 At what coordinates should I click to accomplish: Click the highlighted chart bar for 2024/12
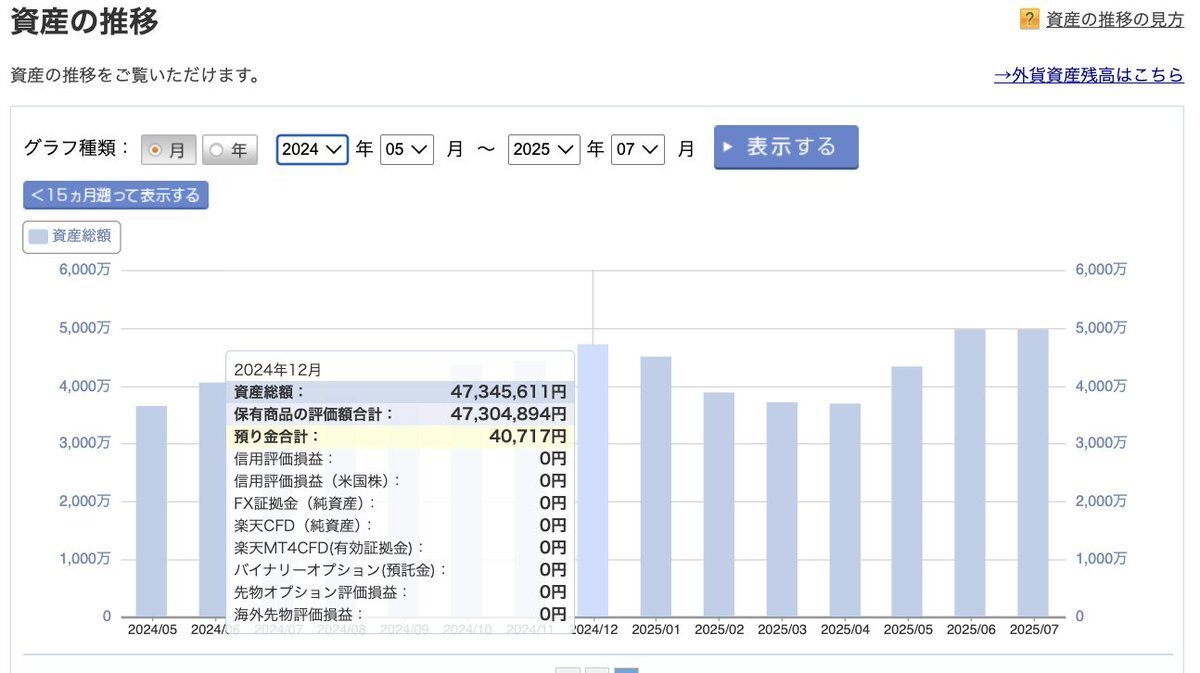(593, 481)
